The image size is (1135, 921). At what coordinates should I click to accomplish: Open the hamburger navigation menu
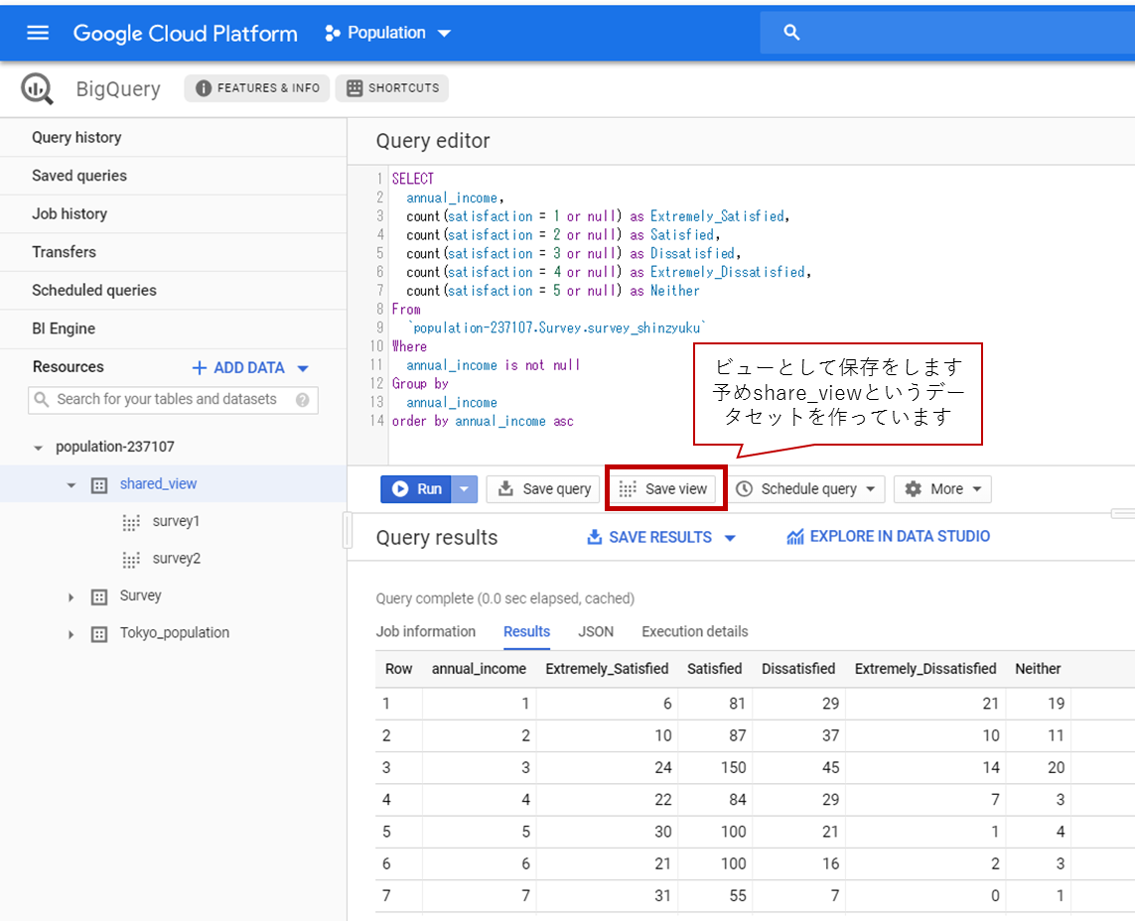pyautogui.click(x=37, y=33)
